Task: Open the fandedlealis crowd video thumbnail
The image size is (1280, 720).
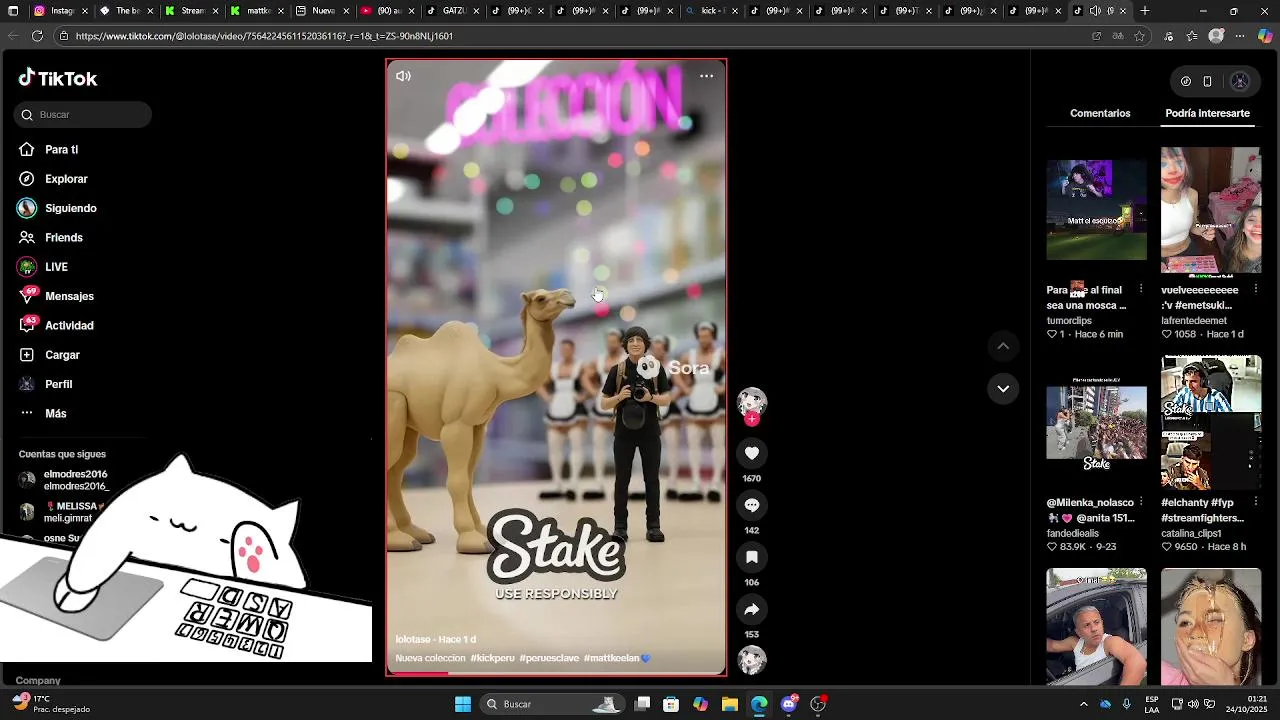Action: [x=1096, y=422]
